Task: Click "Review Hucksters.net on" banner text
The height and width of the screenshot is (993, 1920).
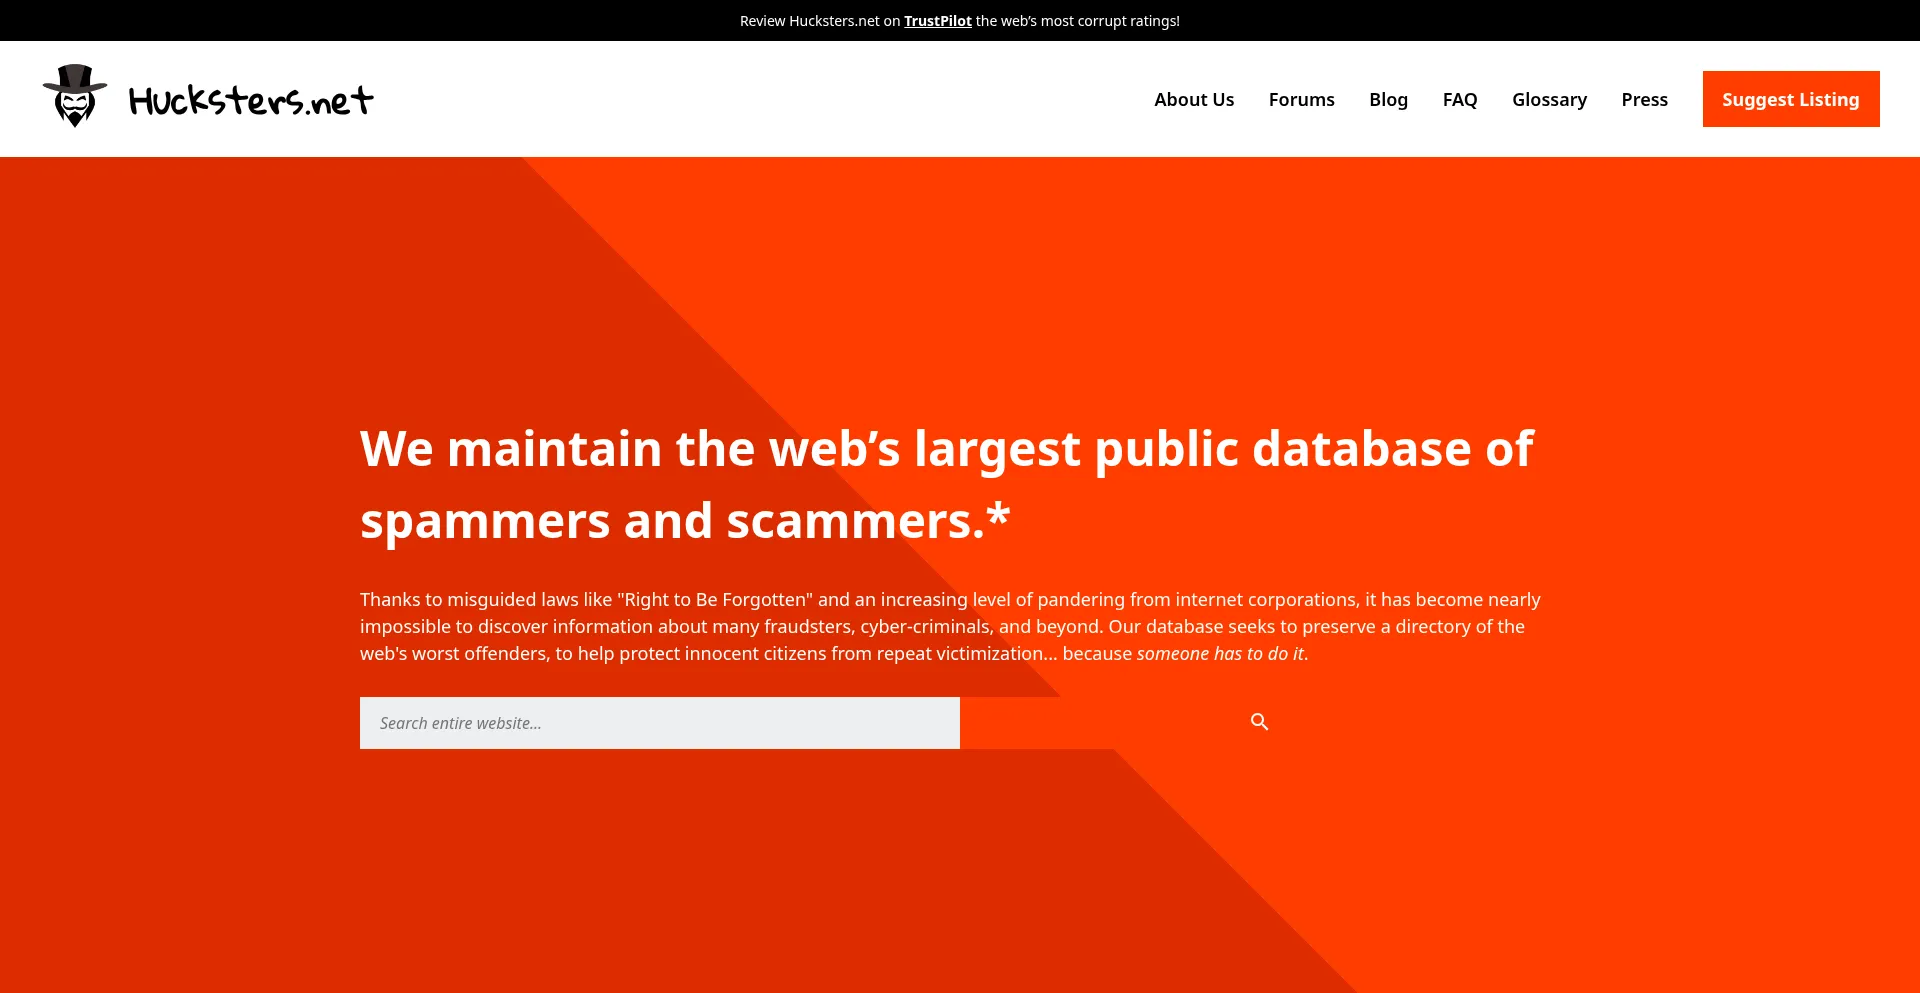Action: point(819,21)
